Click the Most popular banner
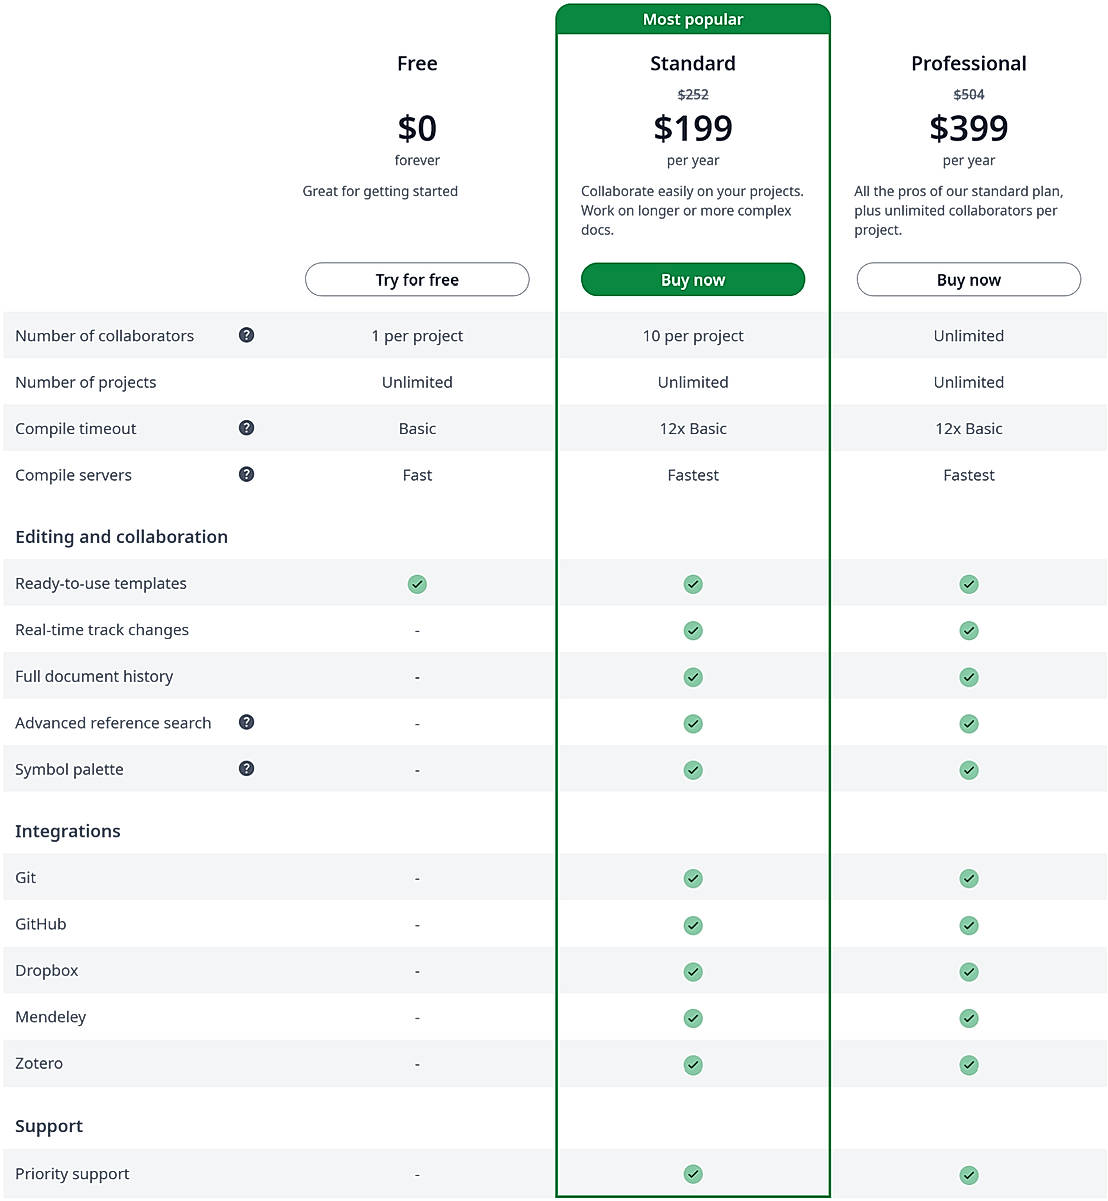 (693, 19)
